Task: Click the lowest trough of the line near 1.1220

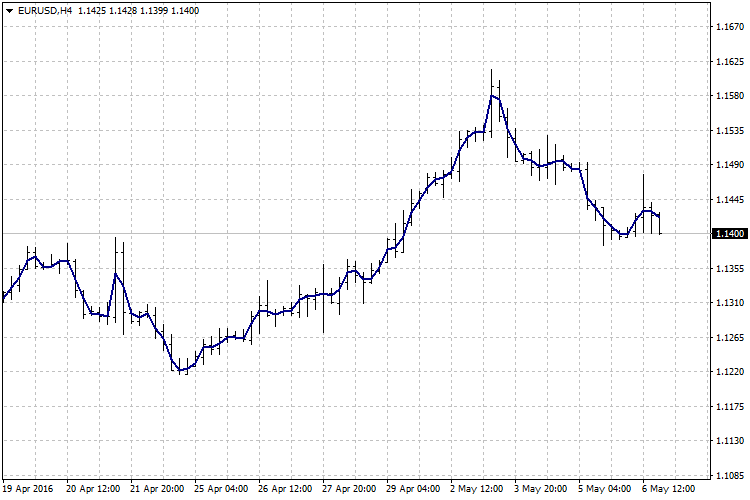Action: click(x=180, y=370)
